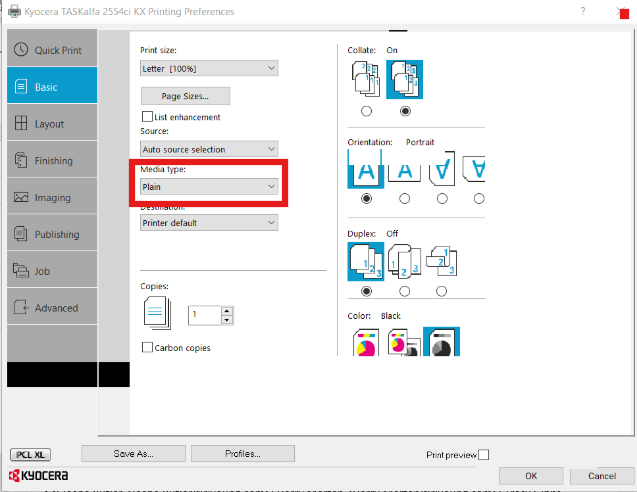Click the Cancel button
The width and height of the screenshot is (637, 492).
tap(602, 476)
